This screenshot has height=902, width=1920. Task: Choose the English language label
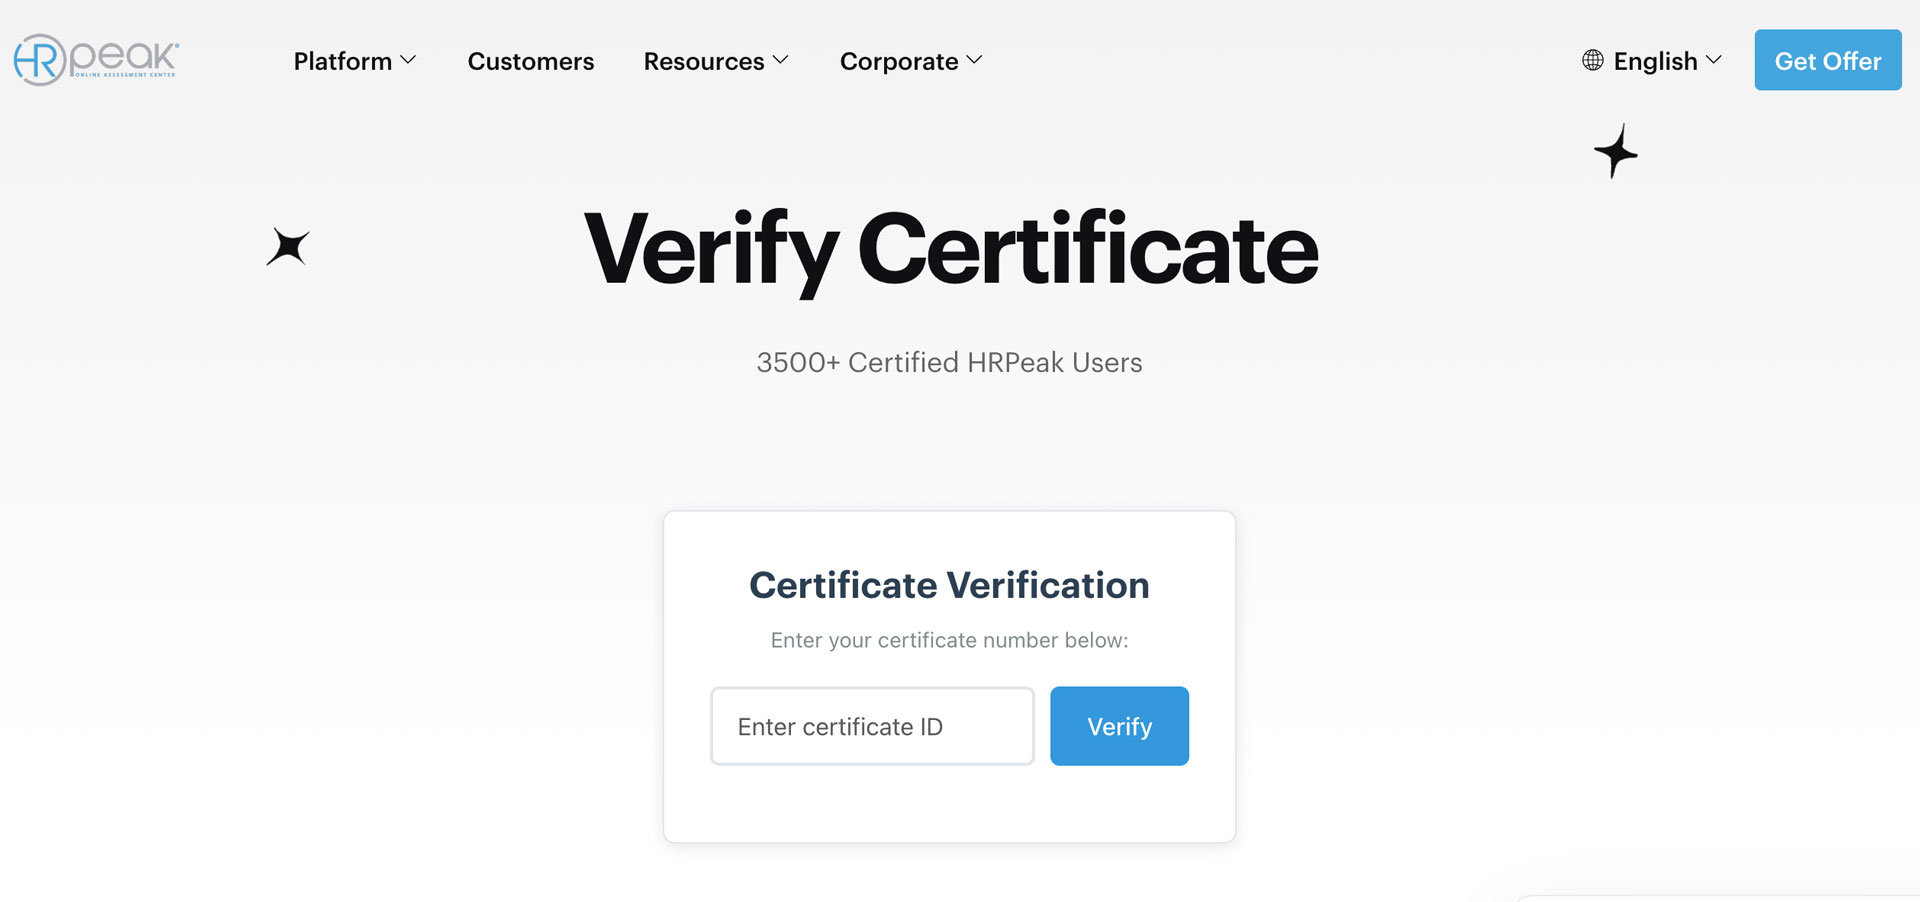click(1655, 61)
